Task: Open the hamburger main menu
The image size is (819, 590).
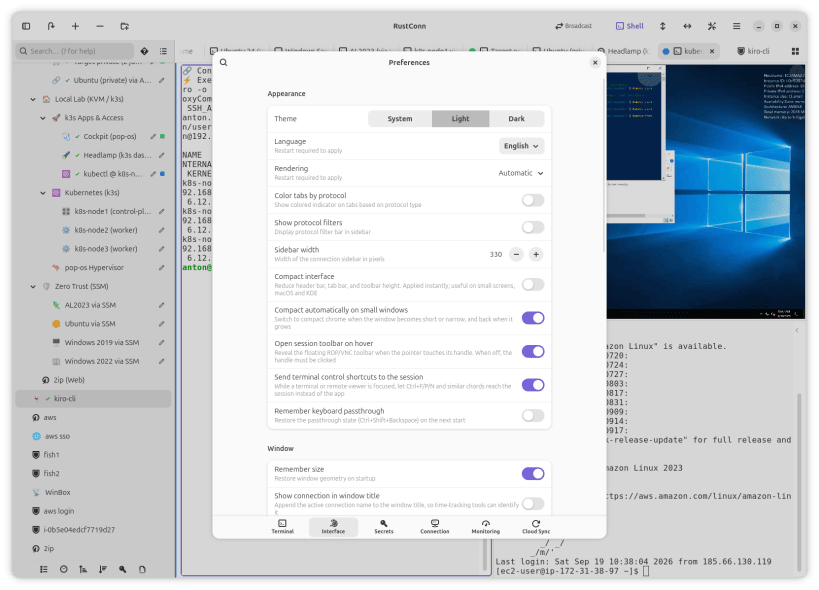Action: tap(736, 26)
